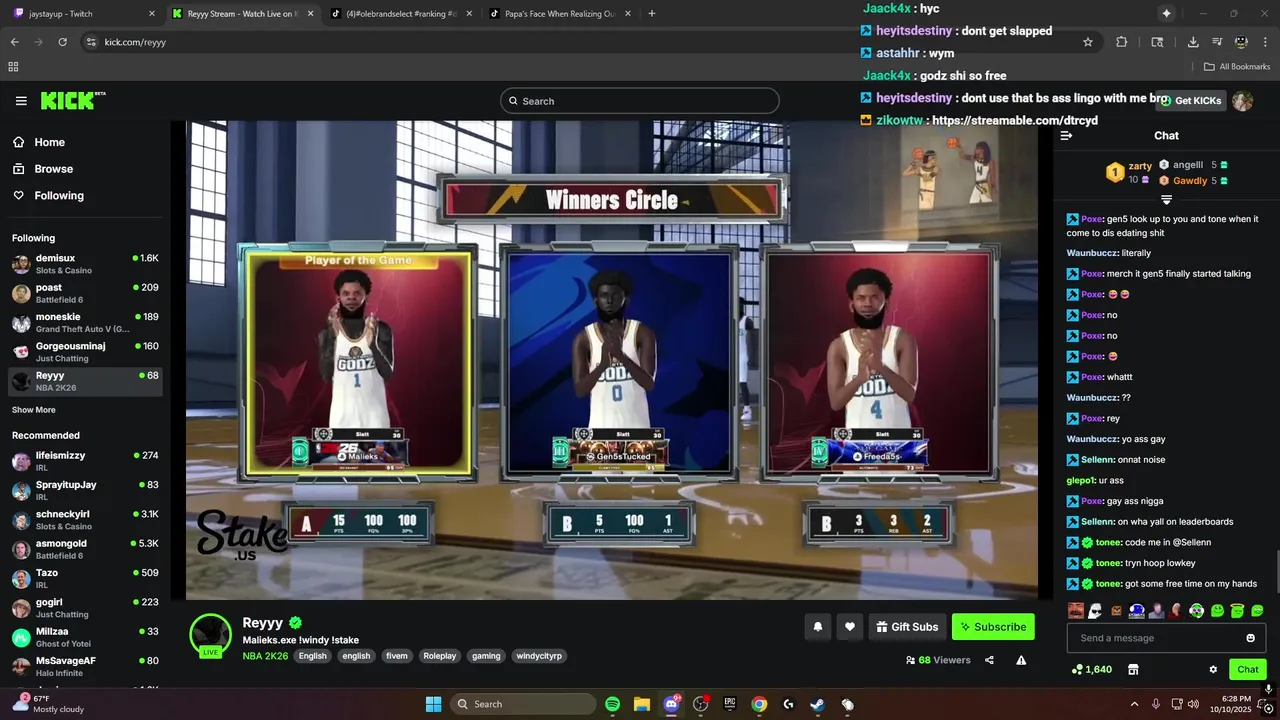Screen dimensions: 1280x720
Task: Open demisux channel from Following list
Action: pyautogui.click(x=85, y=264)
